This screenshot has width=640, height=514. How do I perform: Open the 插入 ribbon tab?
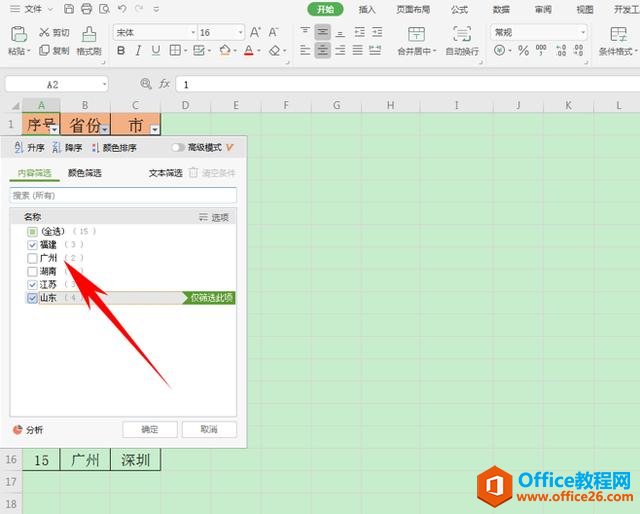(367, 9)
